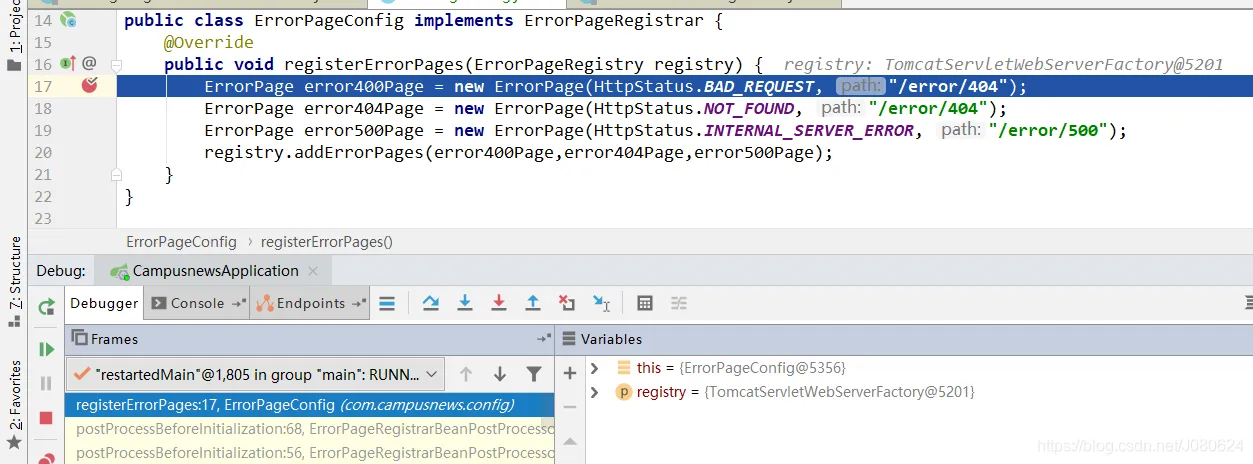The width and height of the screenshot is (1253, 464).
Task: Place cursor on line 17 error400Page code
Action: [616, 86]
